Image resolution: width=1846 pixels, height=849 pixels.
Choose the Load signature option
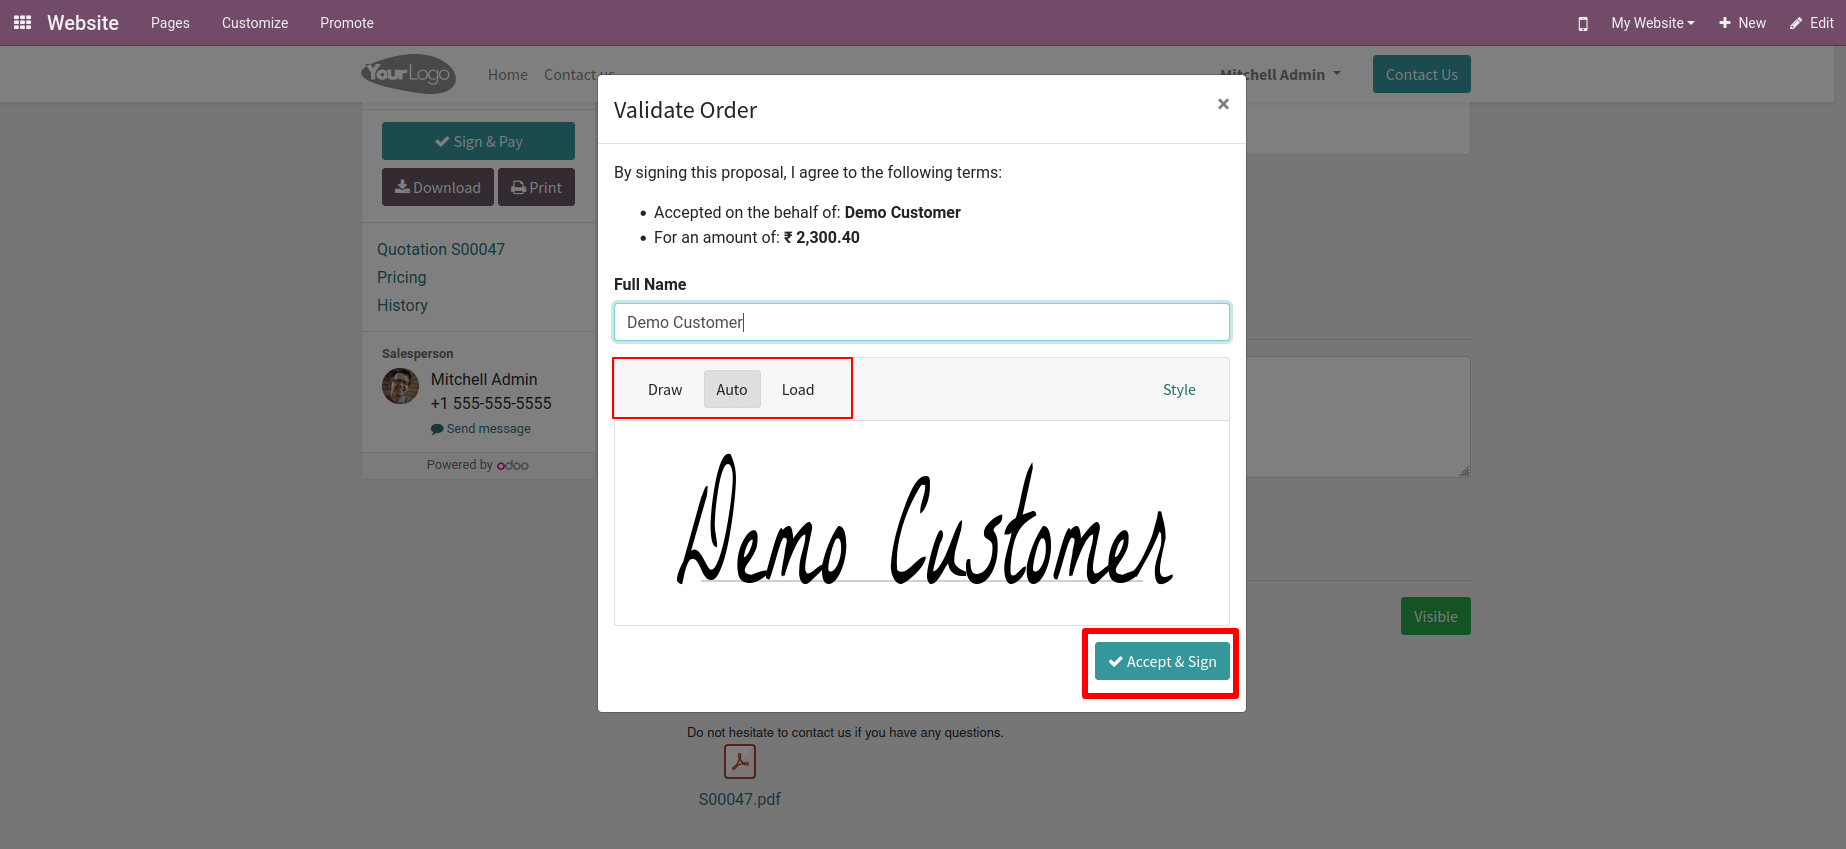point(798,389)
